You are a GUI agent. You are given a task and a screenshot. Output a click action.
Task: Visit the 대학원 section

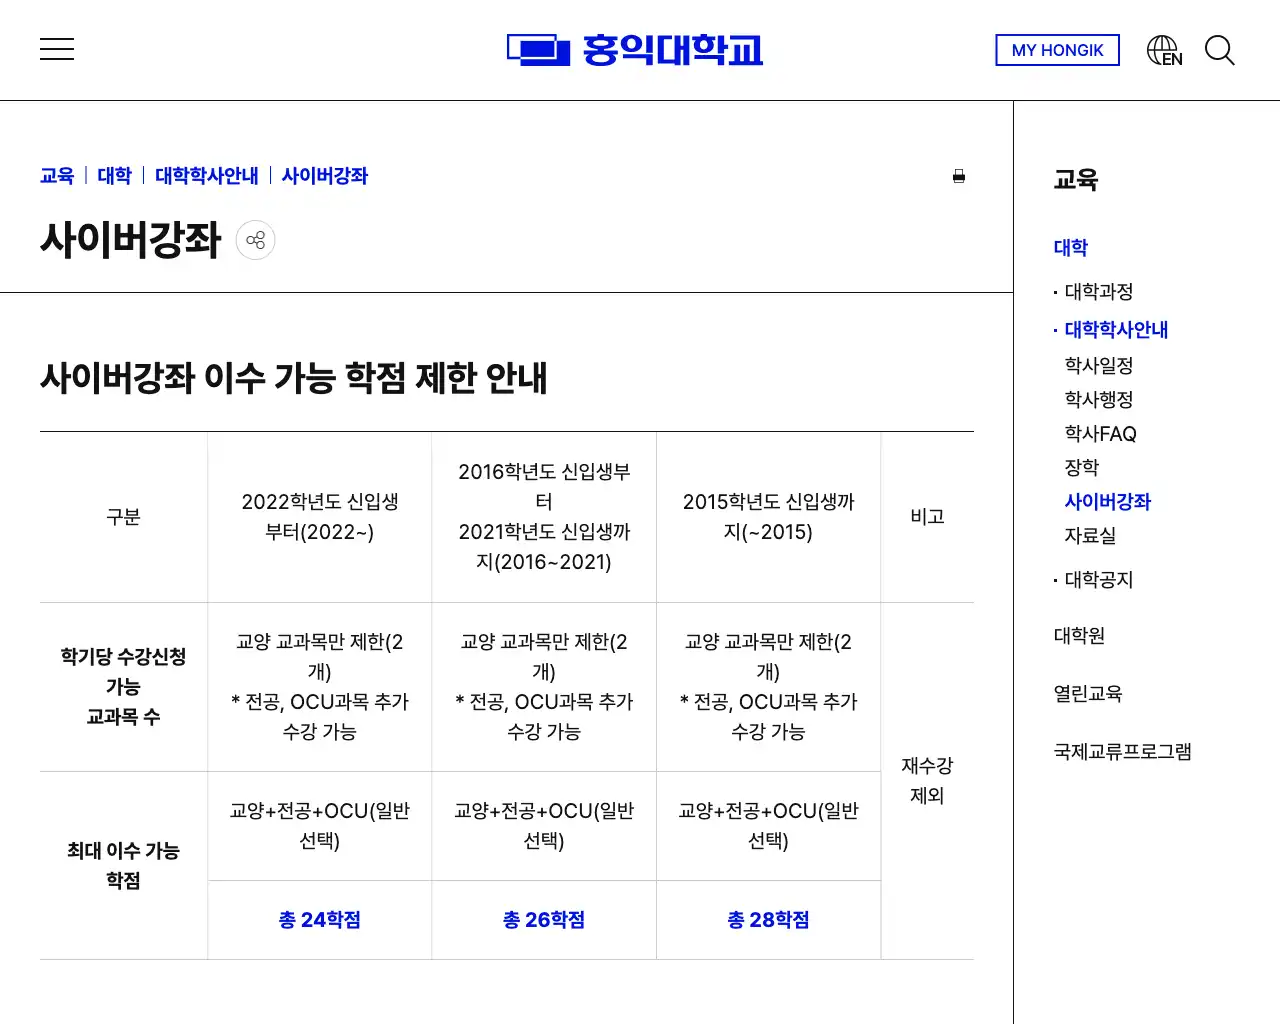click(x=1080, y=635)
